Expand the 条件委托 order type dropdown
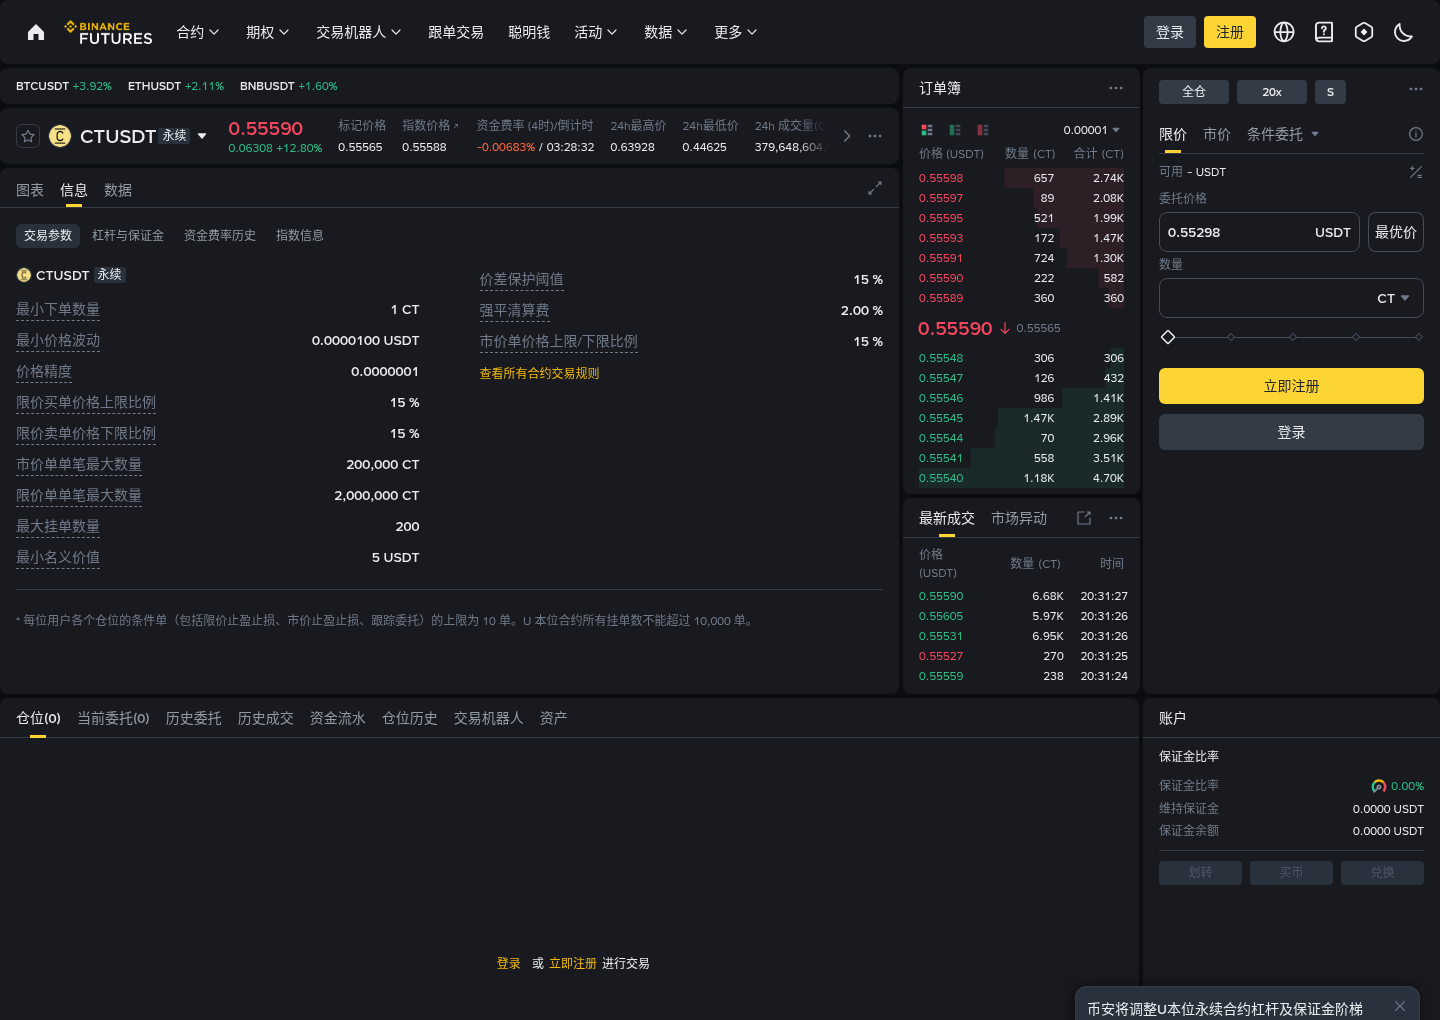This screenshot has height=1020, width=1440. 1283,134
